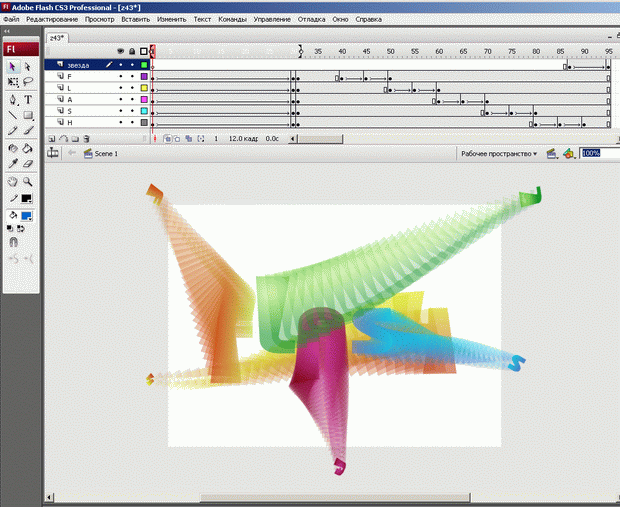The width and height of the screenshot is (620, 507).
Task: Click yellow outline swatch of layer L
Action: pos(144,88)
